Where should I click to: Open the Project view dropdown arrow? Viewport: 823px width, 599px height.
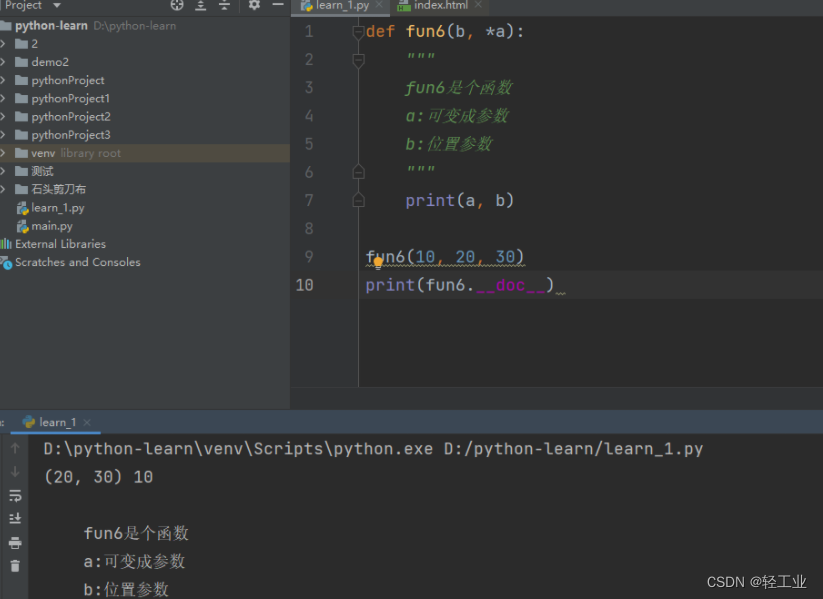(57, 5)
